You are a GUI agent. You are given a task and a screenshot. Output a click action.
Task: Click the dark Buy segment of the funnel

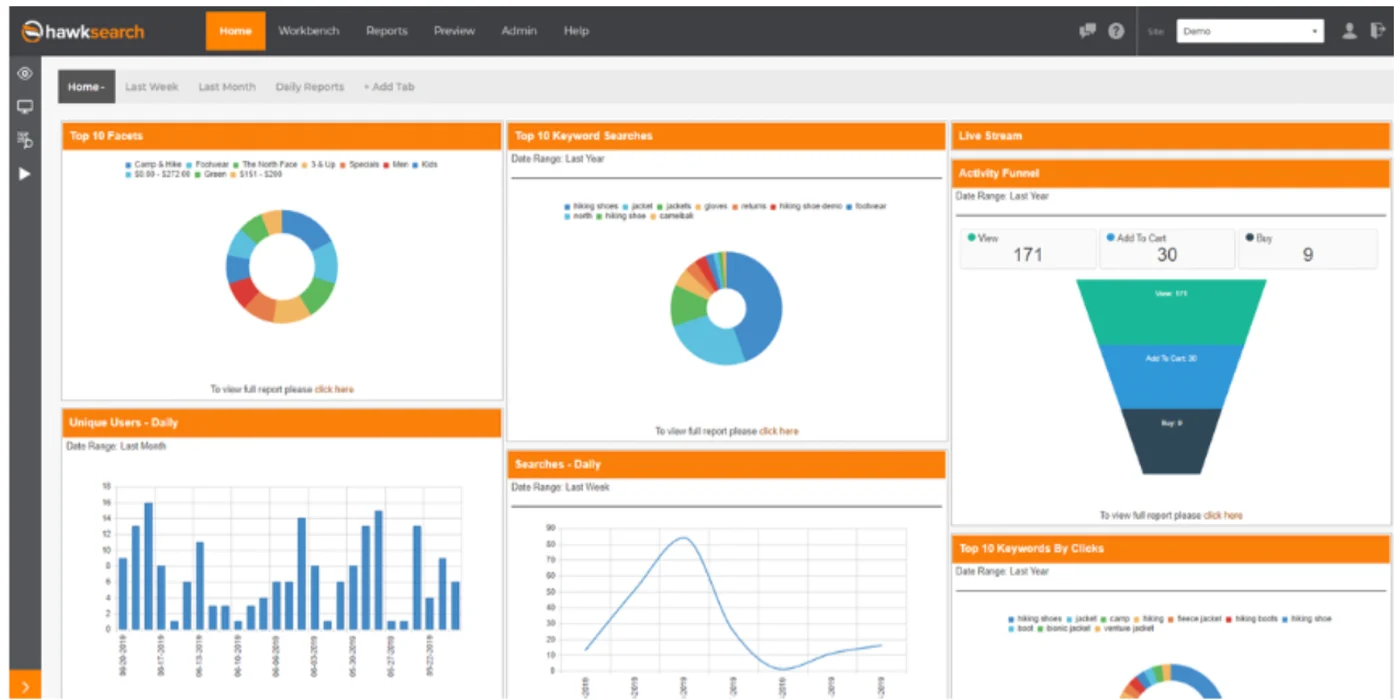click(1171, 440)
